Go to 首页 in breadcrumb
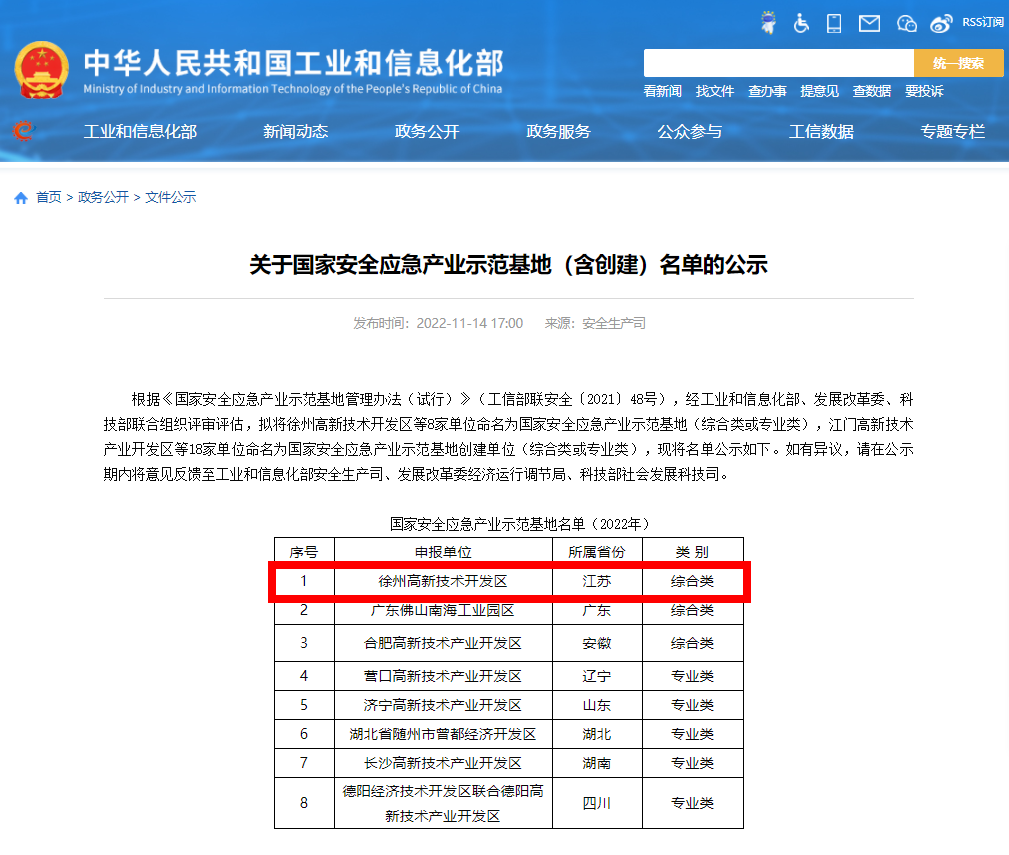Viewport: 1009px width, 855px height. pyautogui.click(x=49, y=198)
